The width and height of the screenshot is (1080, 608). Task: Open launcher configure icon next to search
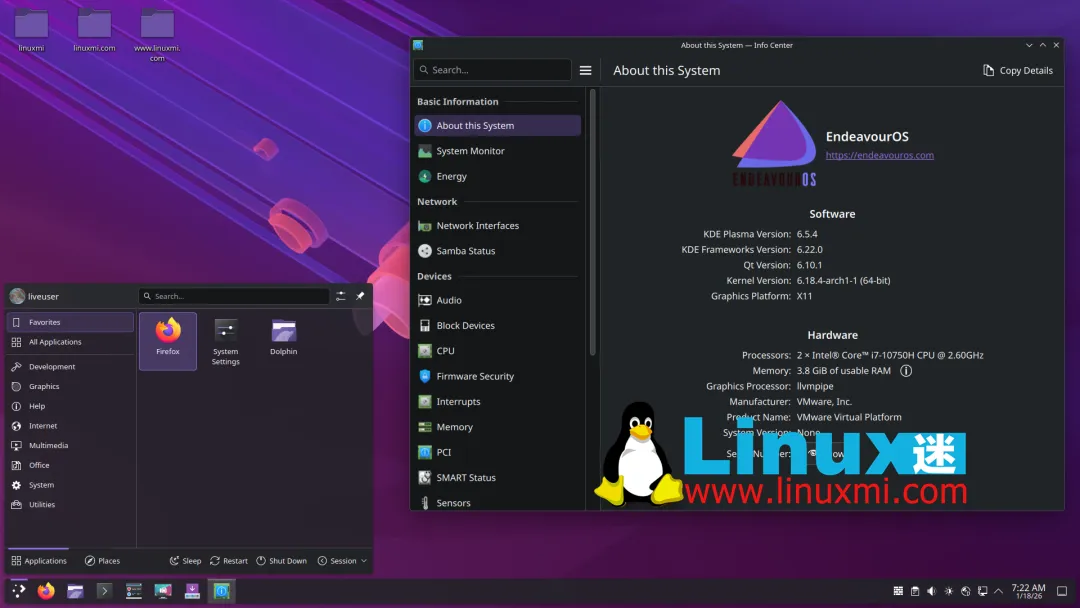[340, 296]
